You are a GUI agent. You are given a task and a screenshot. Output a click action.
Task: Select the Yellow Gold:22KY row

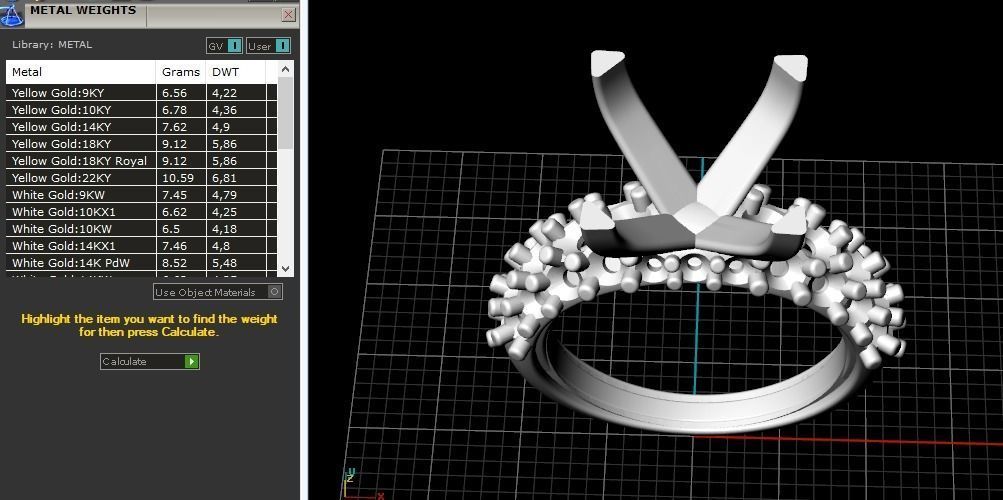[x=142, y=178]
